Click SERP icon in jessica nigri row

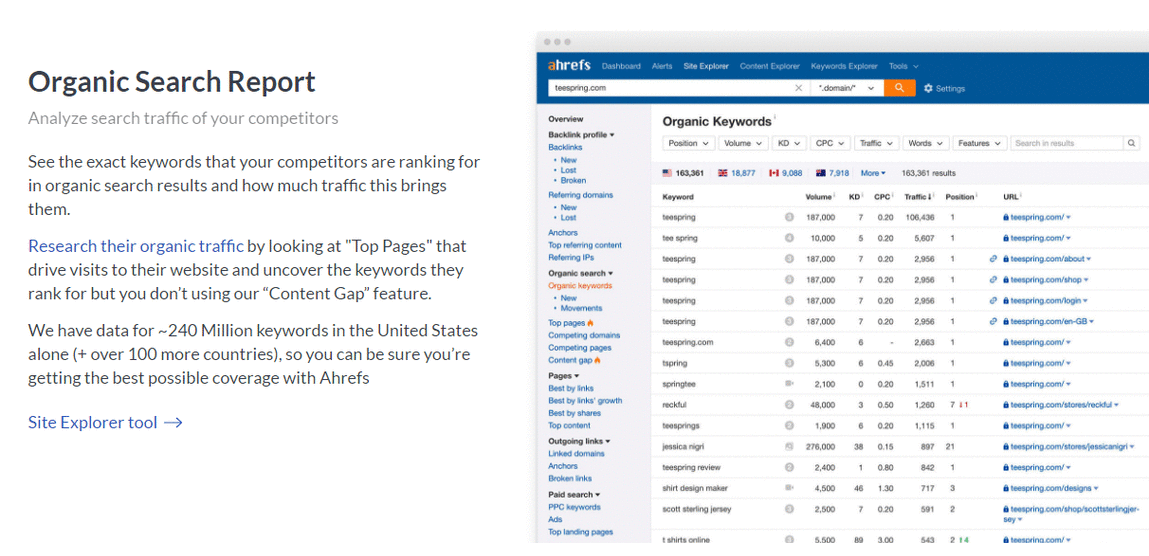789,446
